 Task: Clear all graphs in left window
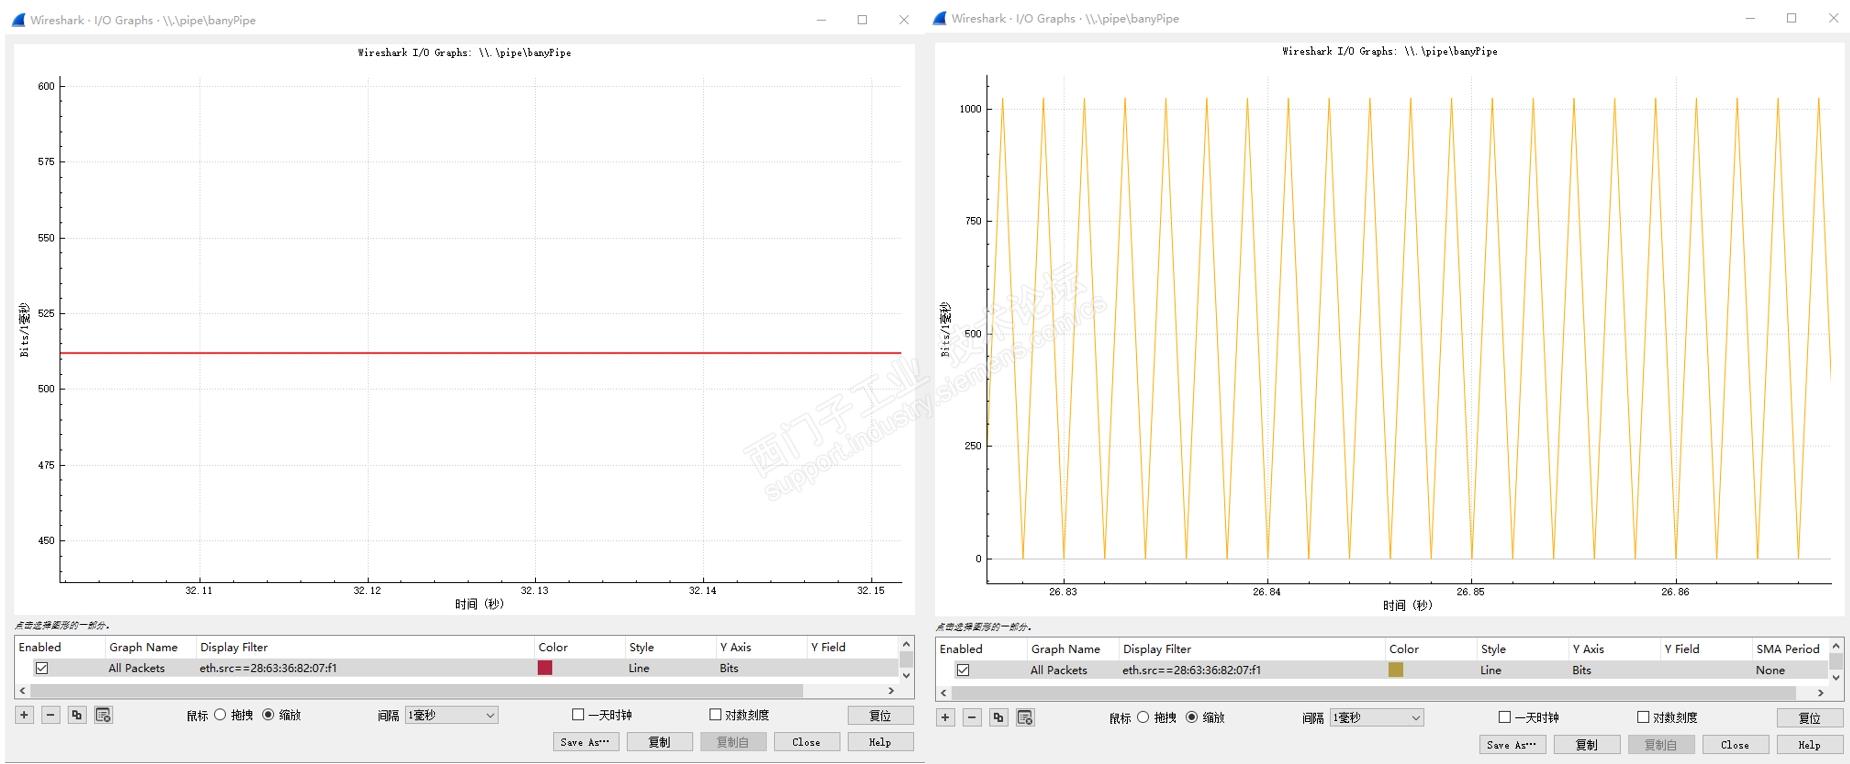pos(103,715)
